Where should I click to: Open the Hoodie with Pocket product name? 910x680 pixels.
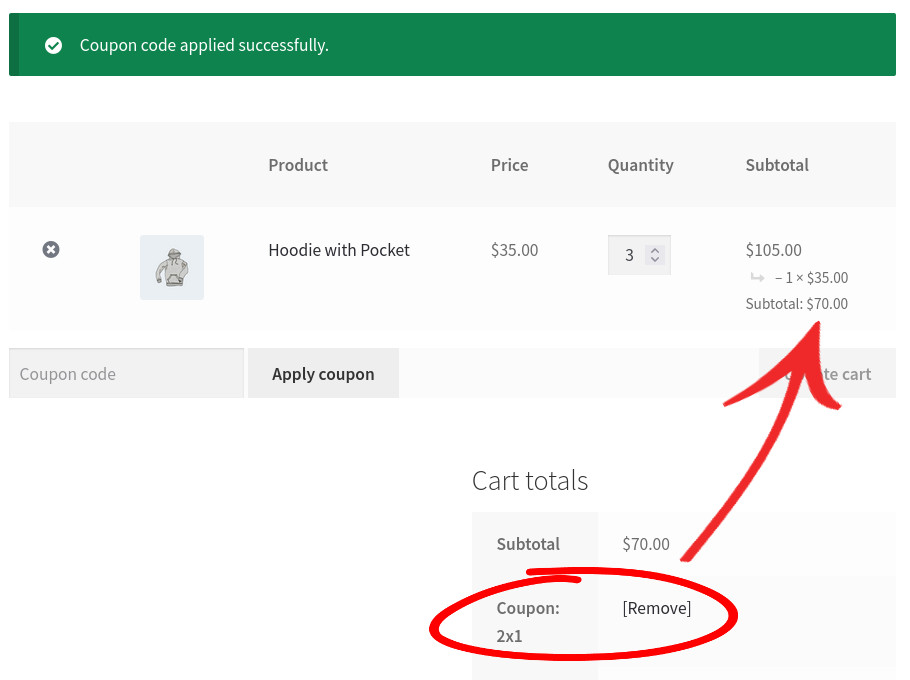pyautogui.click(x=338, y=250)
